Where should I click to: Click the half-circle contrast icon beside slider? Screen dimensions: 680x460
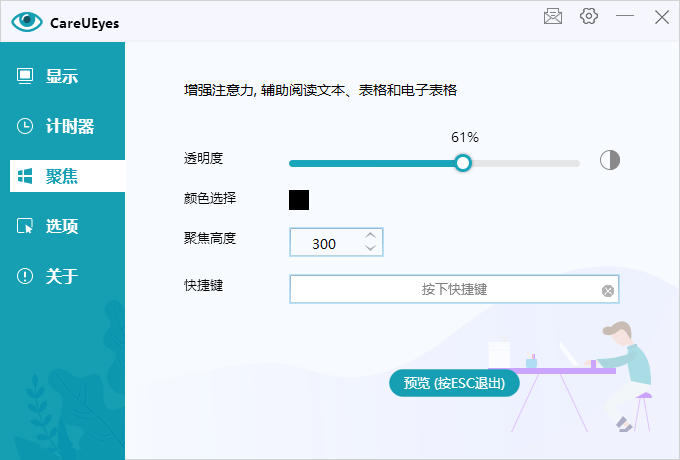610,161
